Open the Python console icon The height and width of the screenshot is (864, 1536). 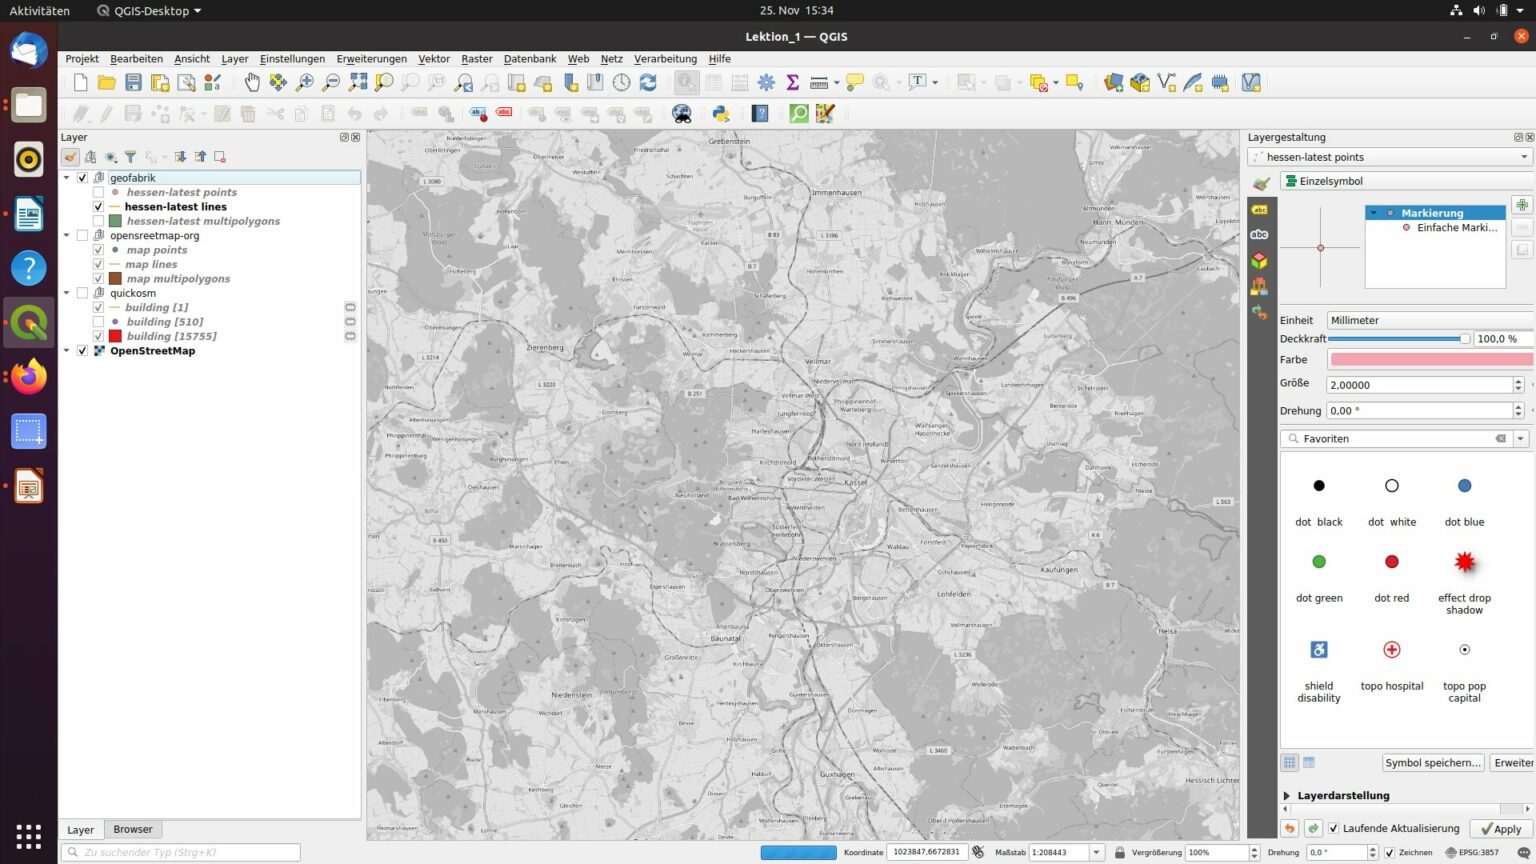click(721, 114)
